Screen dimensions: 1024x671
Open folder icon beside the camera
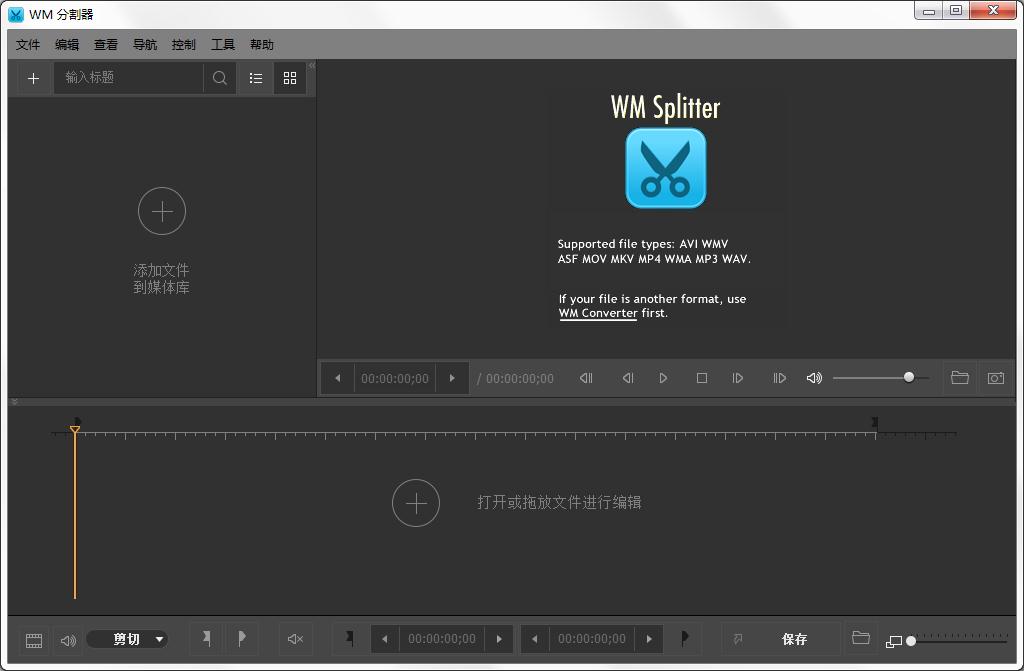pyautogui.click(x=959, y=378)
